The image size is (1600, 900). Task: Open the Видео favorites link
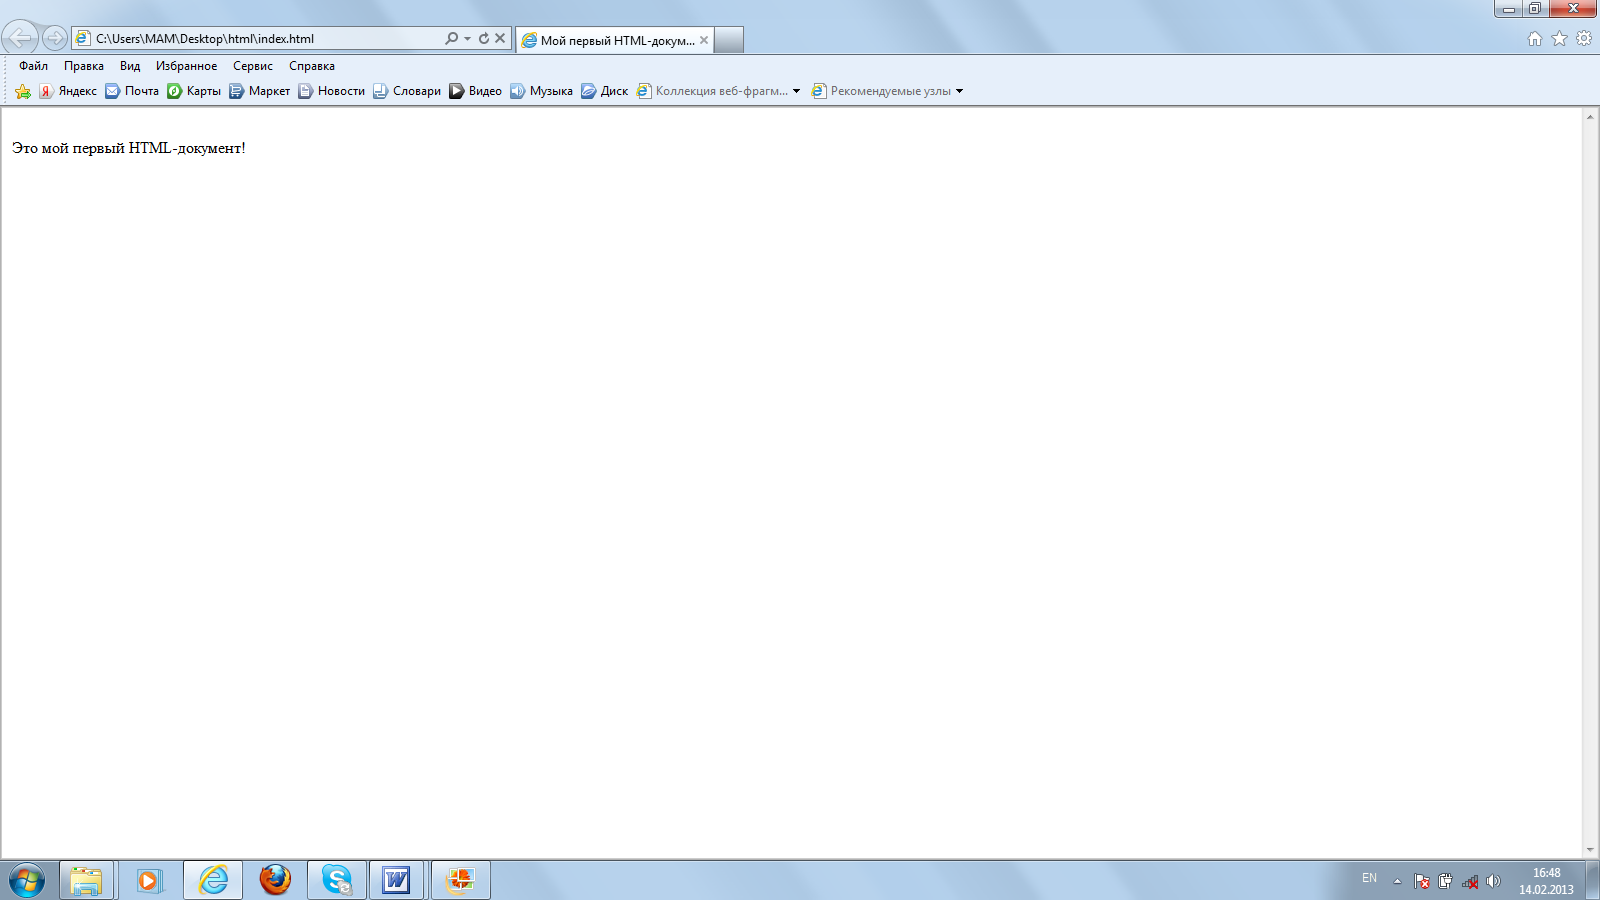coord(476,91)
